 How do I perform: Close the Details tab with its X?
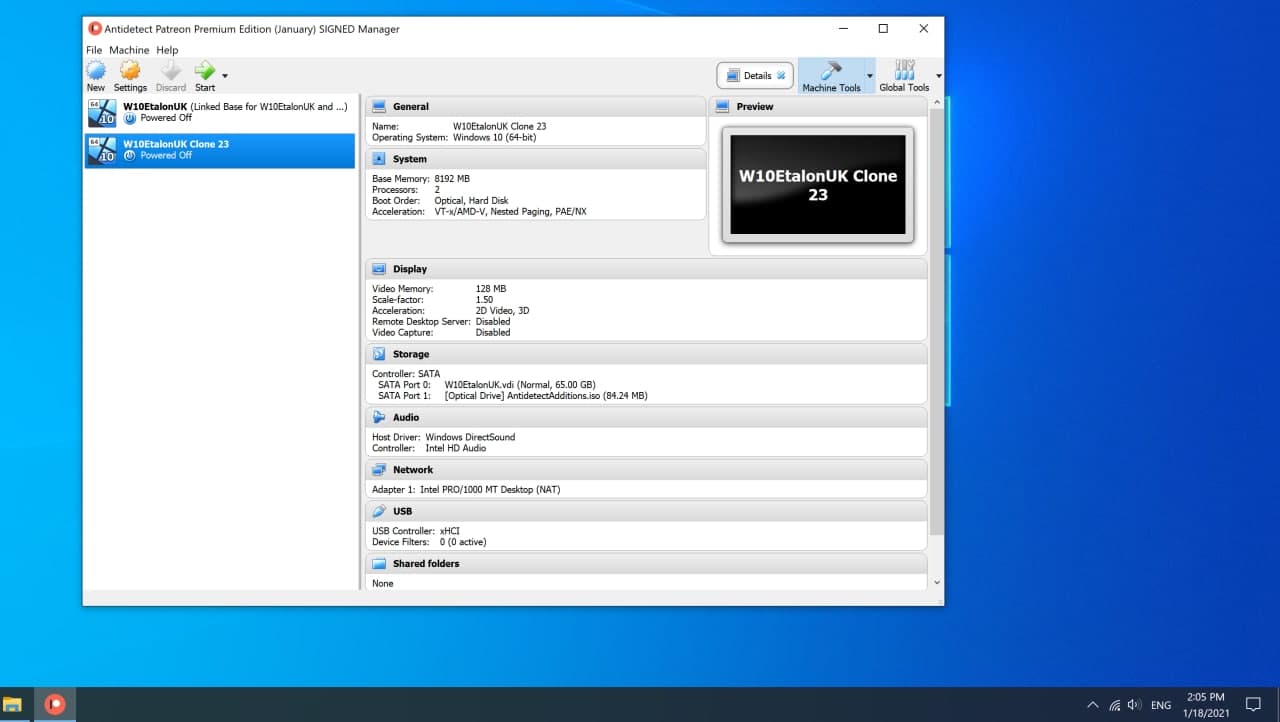(x=781, y=76)
